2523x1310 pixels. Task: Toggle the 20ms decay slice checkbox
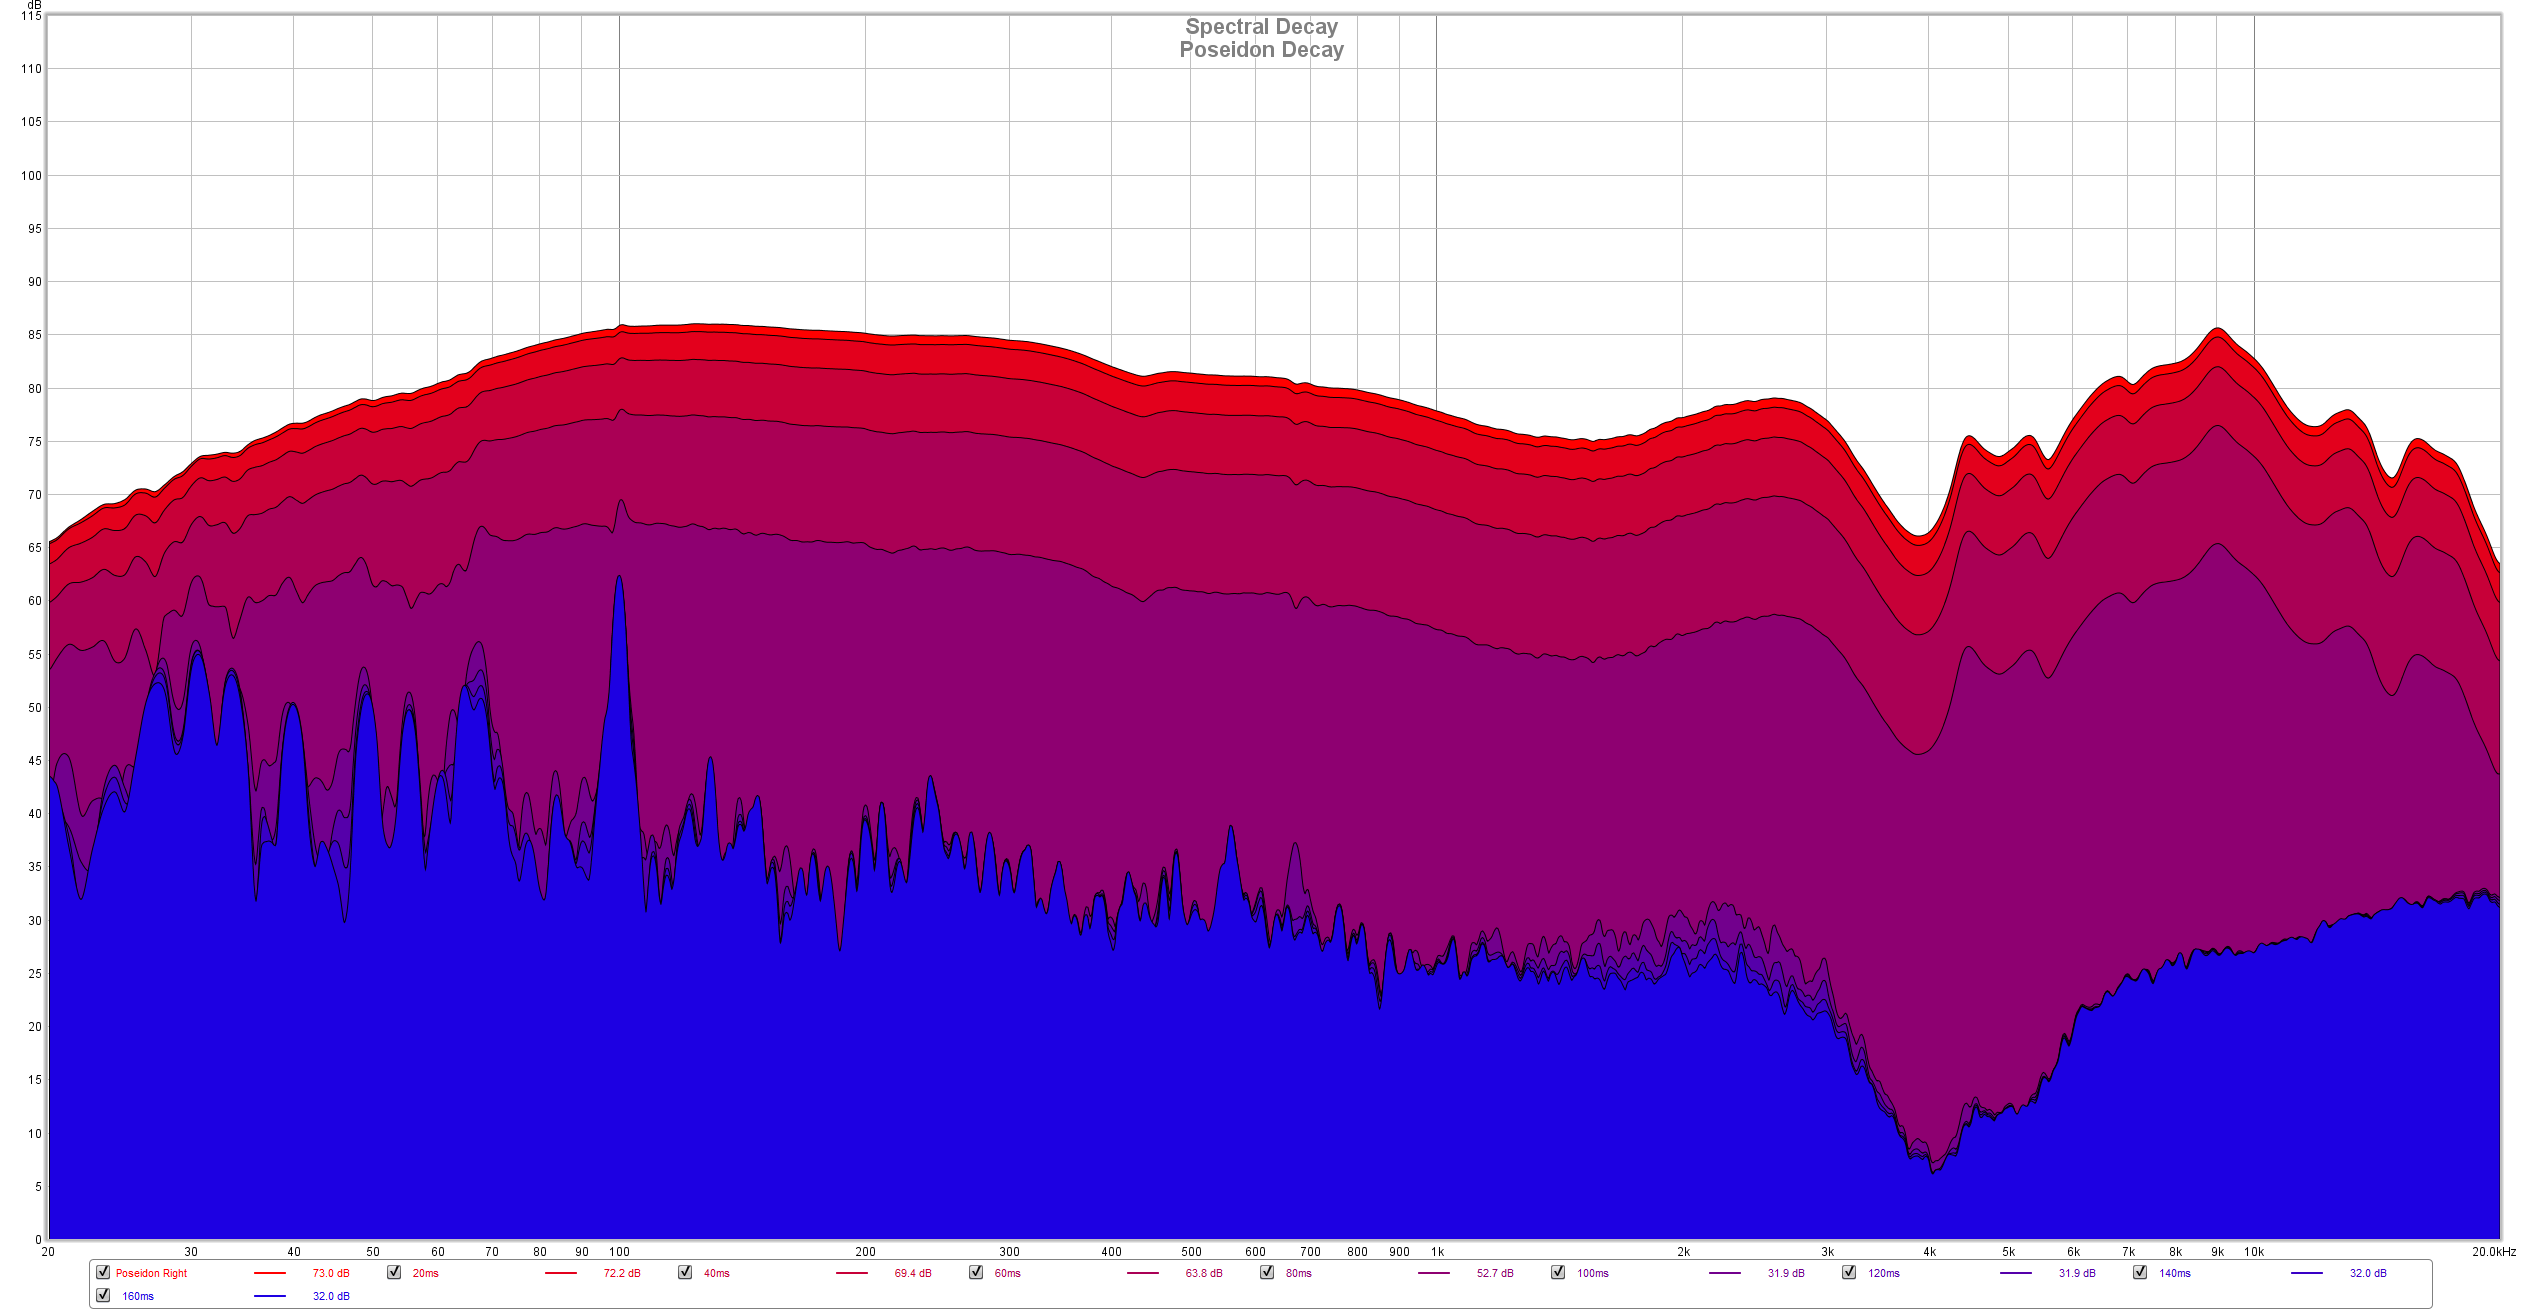[394, 1272]
